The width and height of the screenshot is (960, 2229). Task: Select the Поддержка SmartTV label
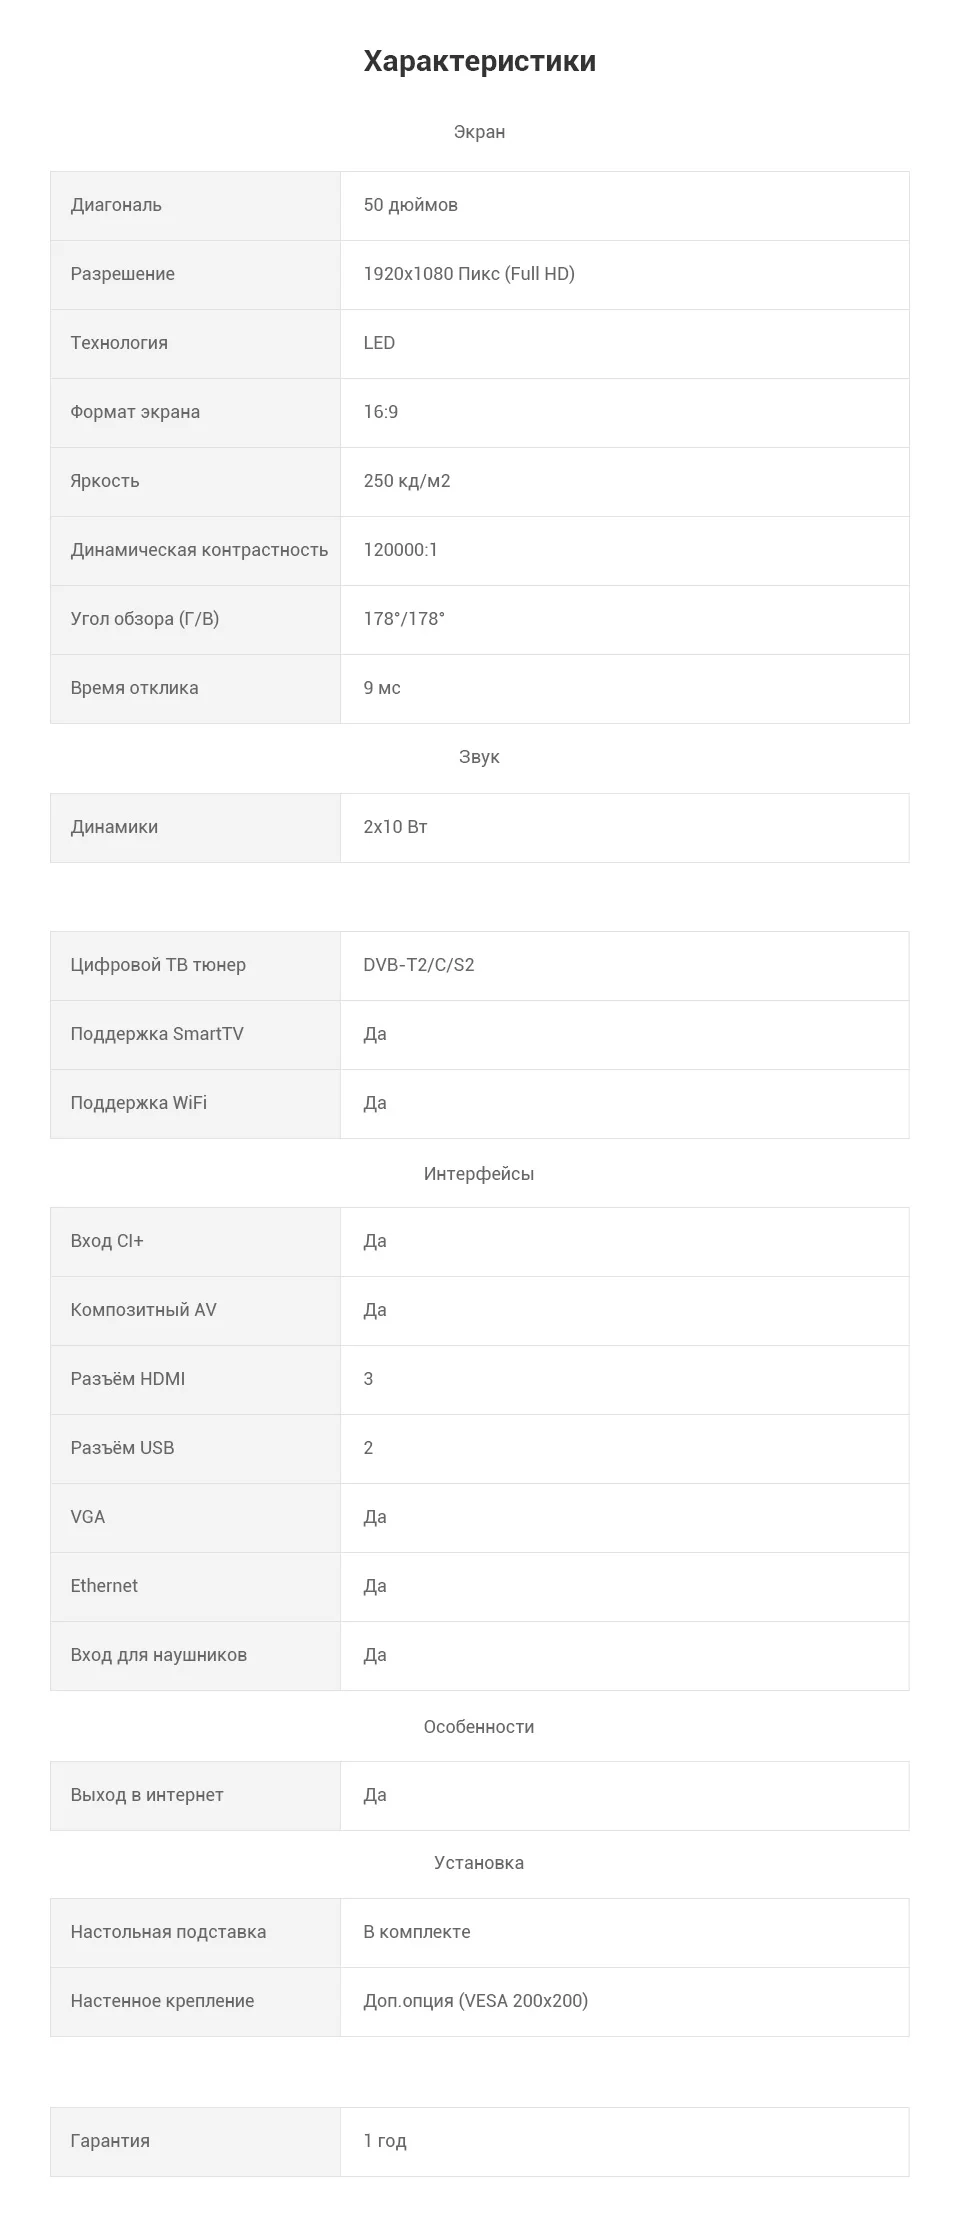157,1034
